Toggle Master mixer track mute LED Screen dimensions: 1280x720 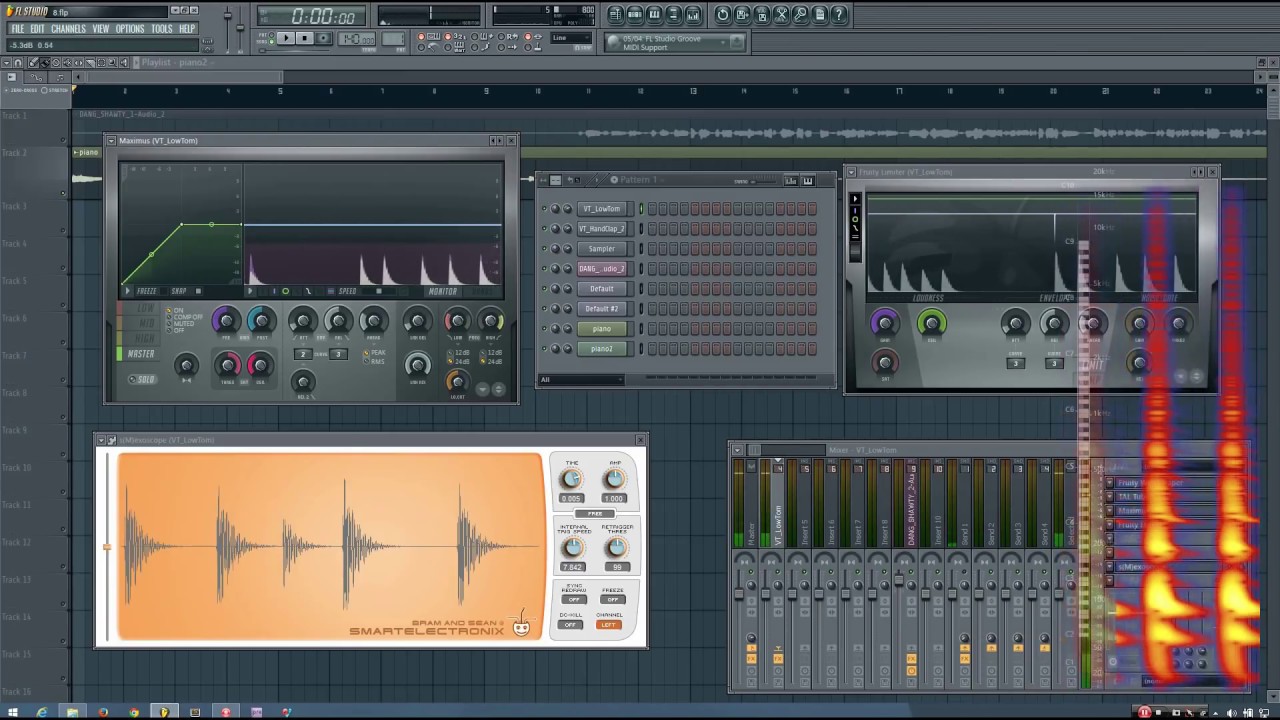click(x=751, y=571)
